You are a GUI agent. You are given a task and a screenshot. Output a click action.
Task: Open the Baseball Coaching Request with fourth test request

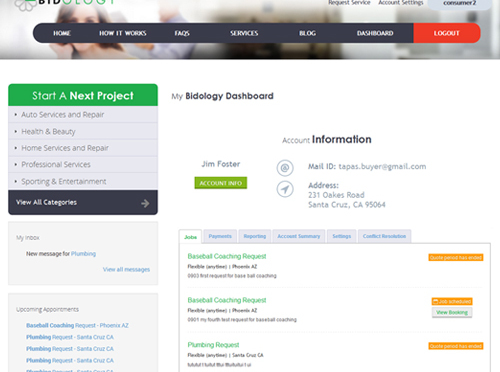point(227,300)
